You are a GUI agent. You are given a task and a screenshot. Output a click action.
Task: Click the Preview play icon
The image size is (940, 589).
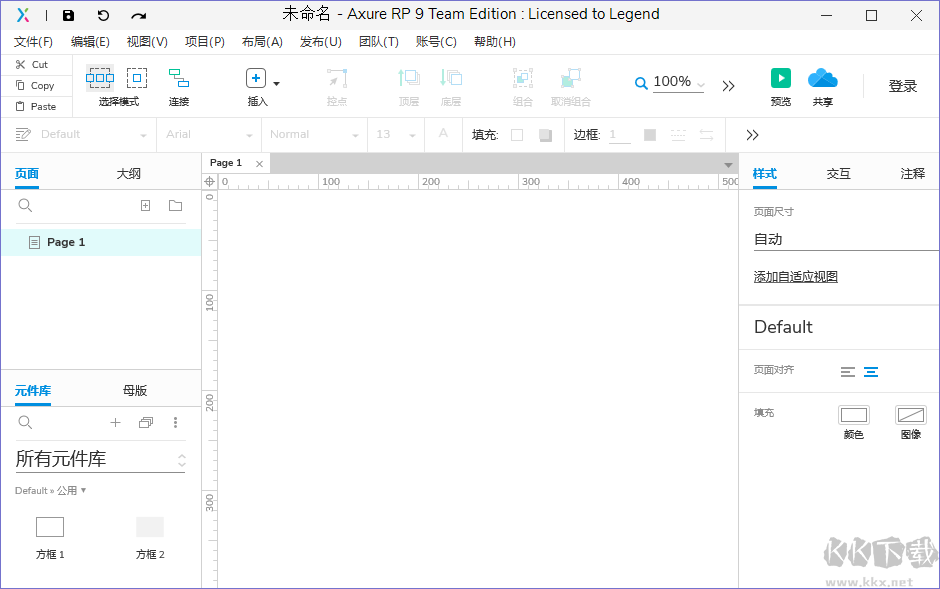pyautogui.click(x=781, y=78)
